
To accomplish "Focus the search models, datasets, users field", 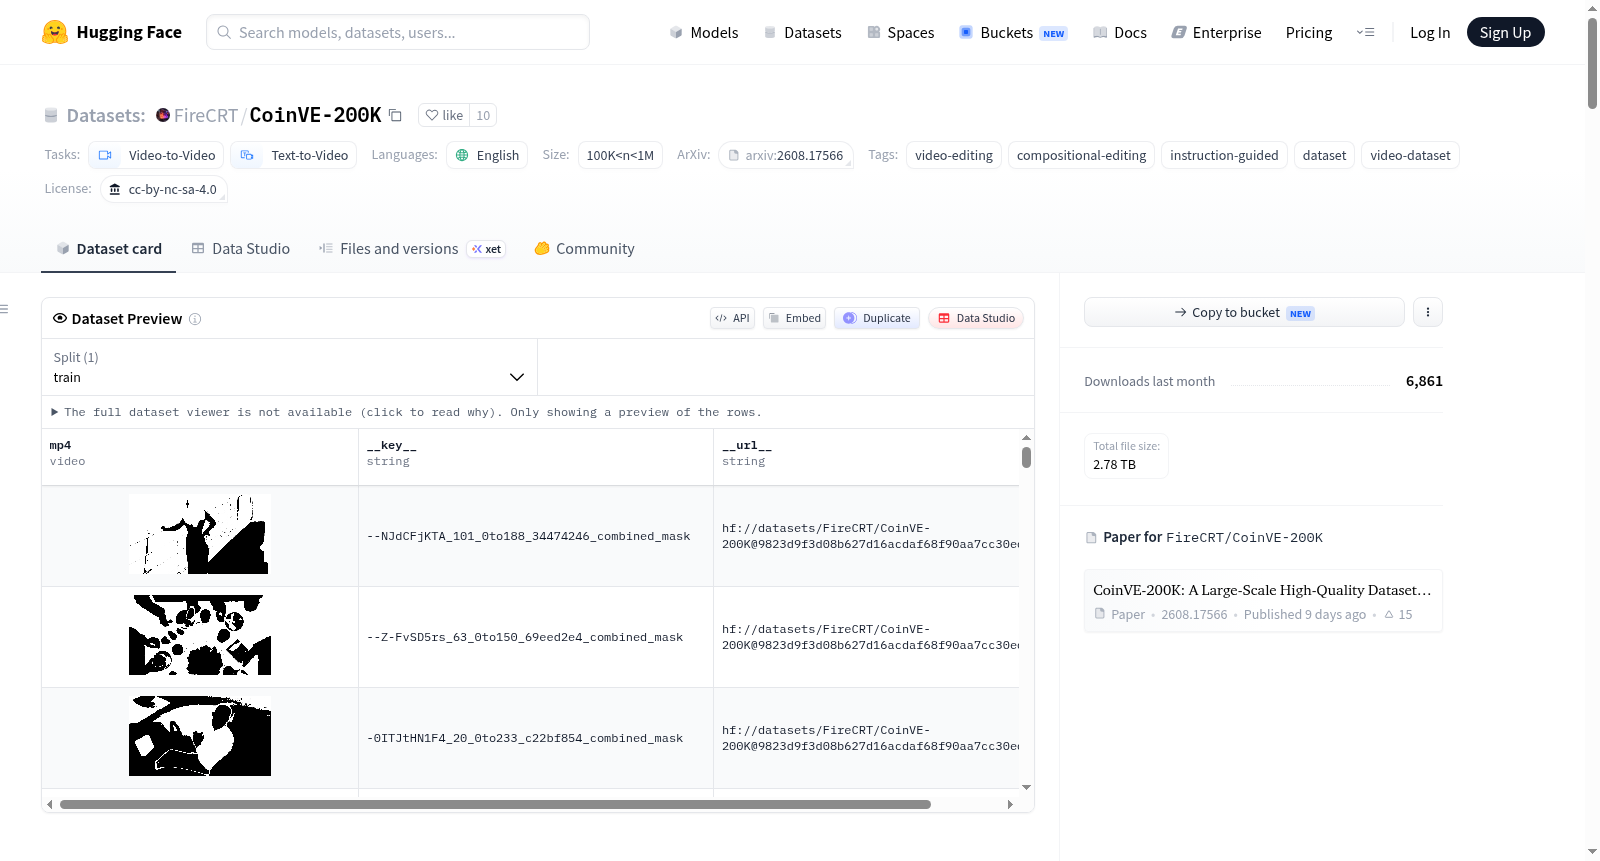I will pos(398,32).
